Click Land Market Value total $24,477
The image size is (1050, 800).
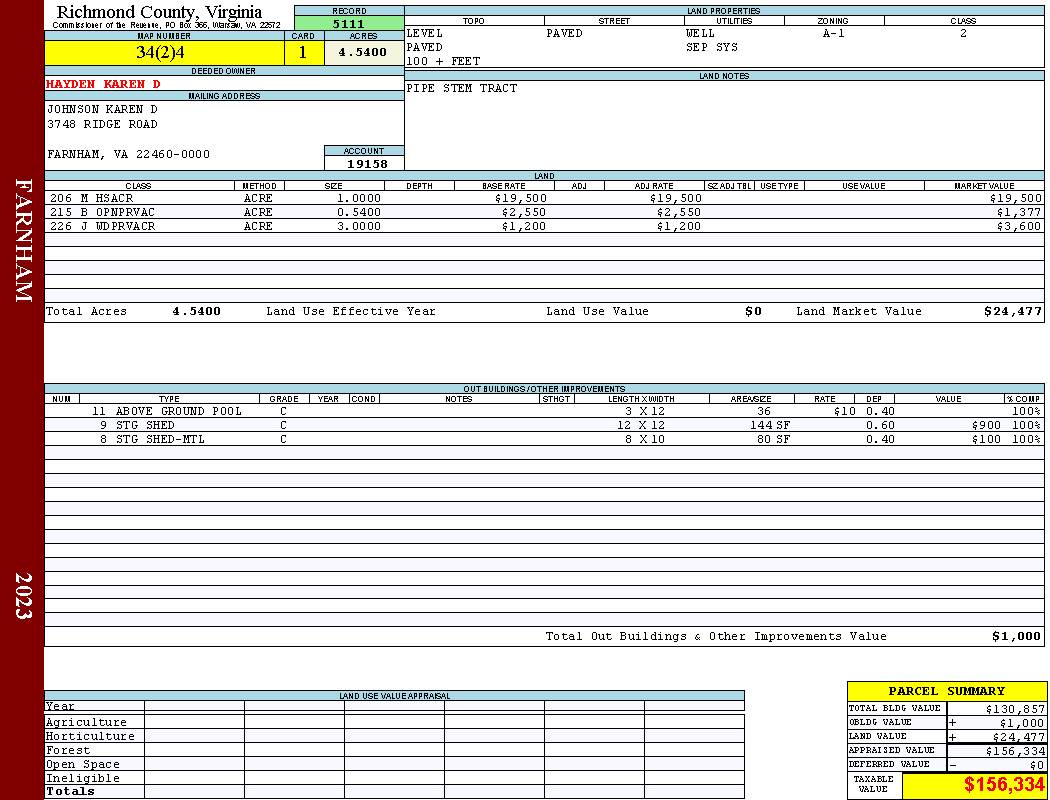(x=1013, y=311)
